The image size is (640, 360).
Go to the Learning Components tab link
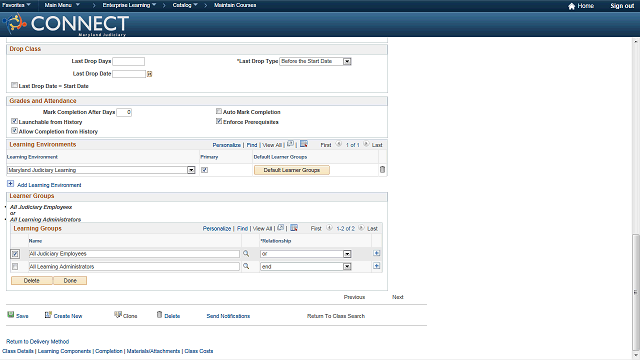pyautogui.click(x=64, y=351)
